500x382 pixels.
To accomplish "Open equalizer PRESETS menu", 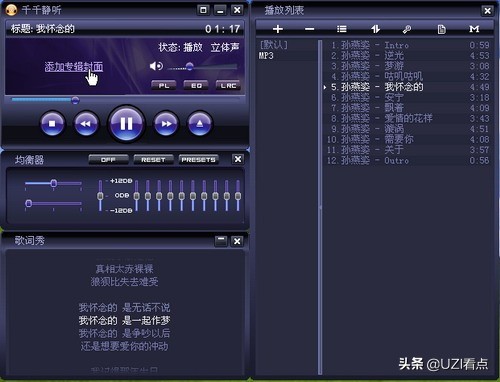I will pos(198,160).
